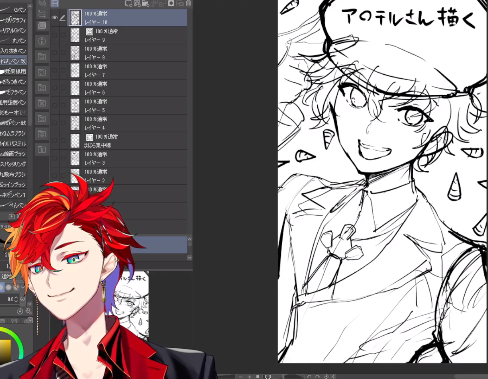The width and height of the screenshot is (488, 379).
Task: Select the 丸ペン brush
Action: point(13,41)
